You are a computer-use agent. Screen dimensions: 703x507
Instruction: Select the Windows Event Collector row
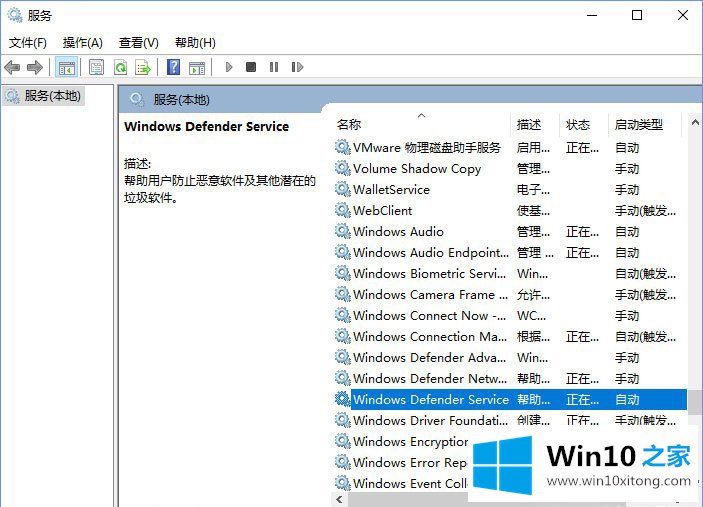[401, 483]
